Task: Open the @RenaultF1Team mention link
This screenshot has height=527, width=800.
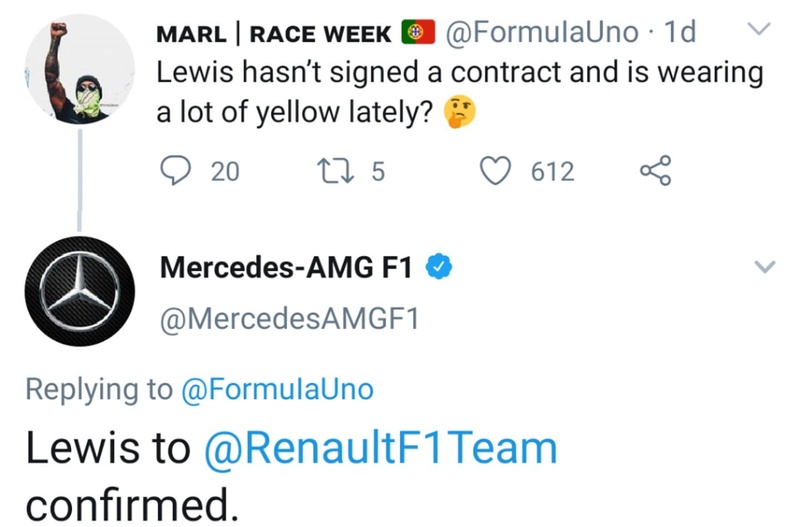Action: click(380, 449)
